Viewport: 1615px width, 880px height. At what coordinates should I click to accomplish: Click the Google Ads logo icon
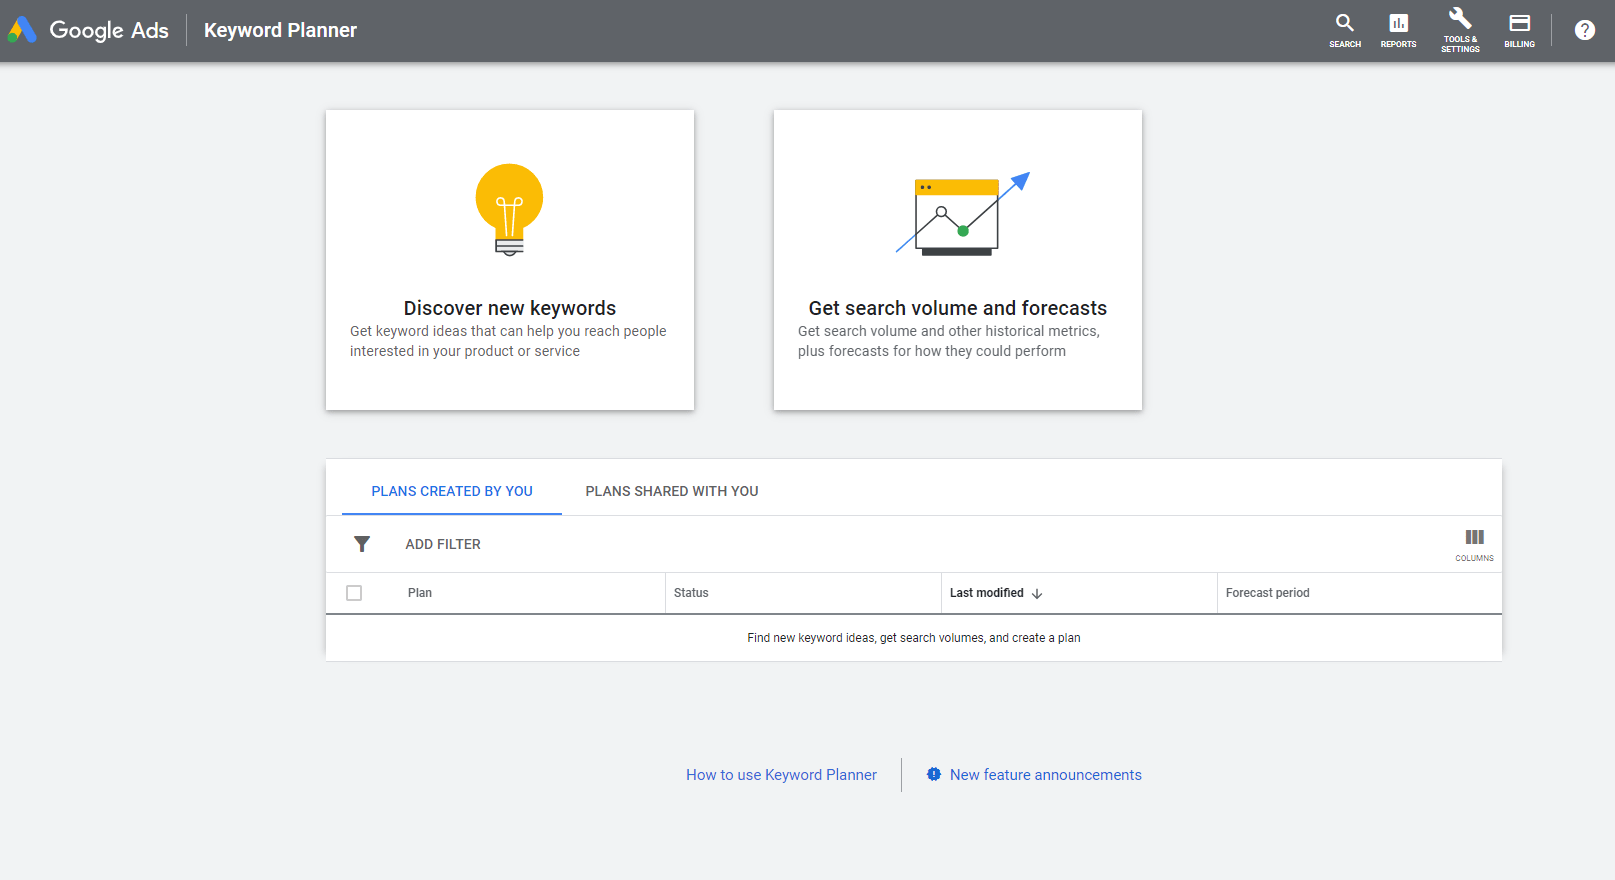[x=22, y=30]
